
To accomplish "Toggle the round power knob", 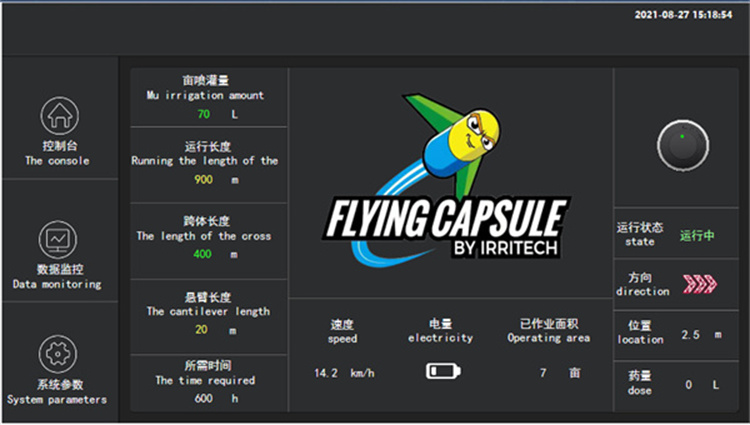I will (681, 143).
